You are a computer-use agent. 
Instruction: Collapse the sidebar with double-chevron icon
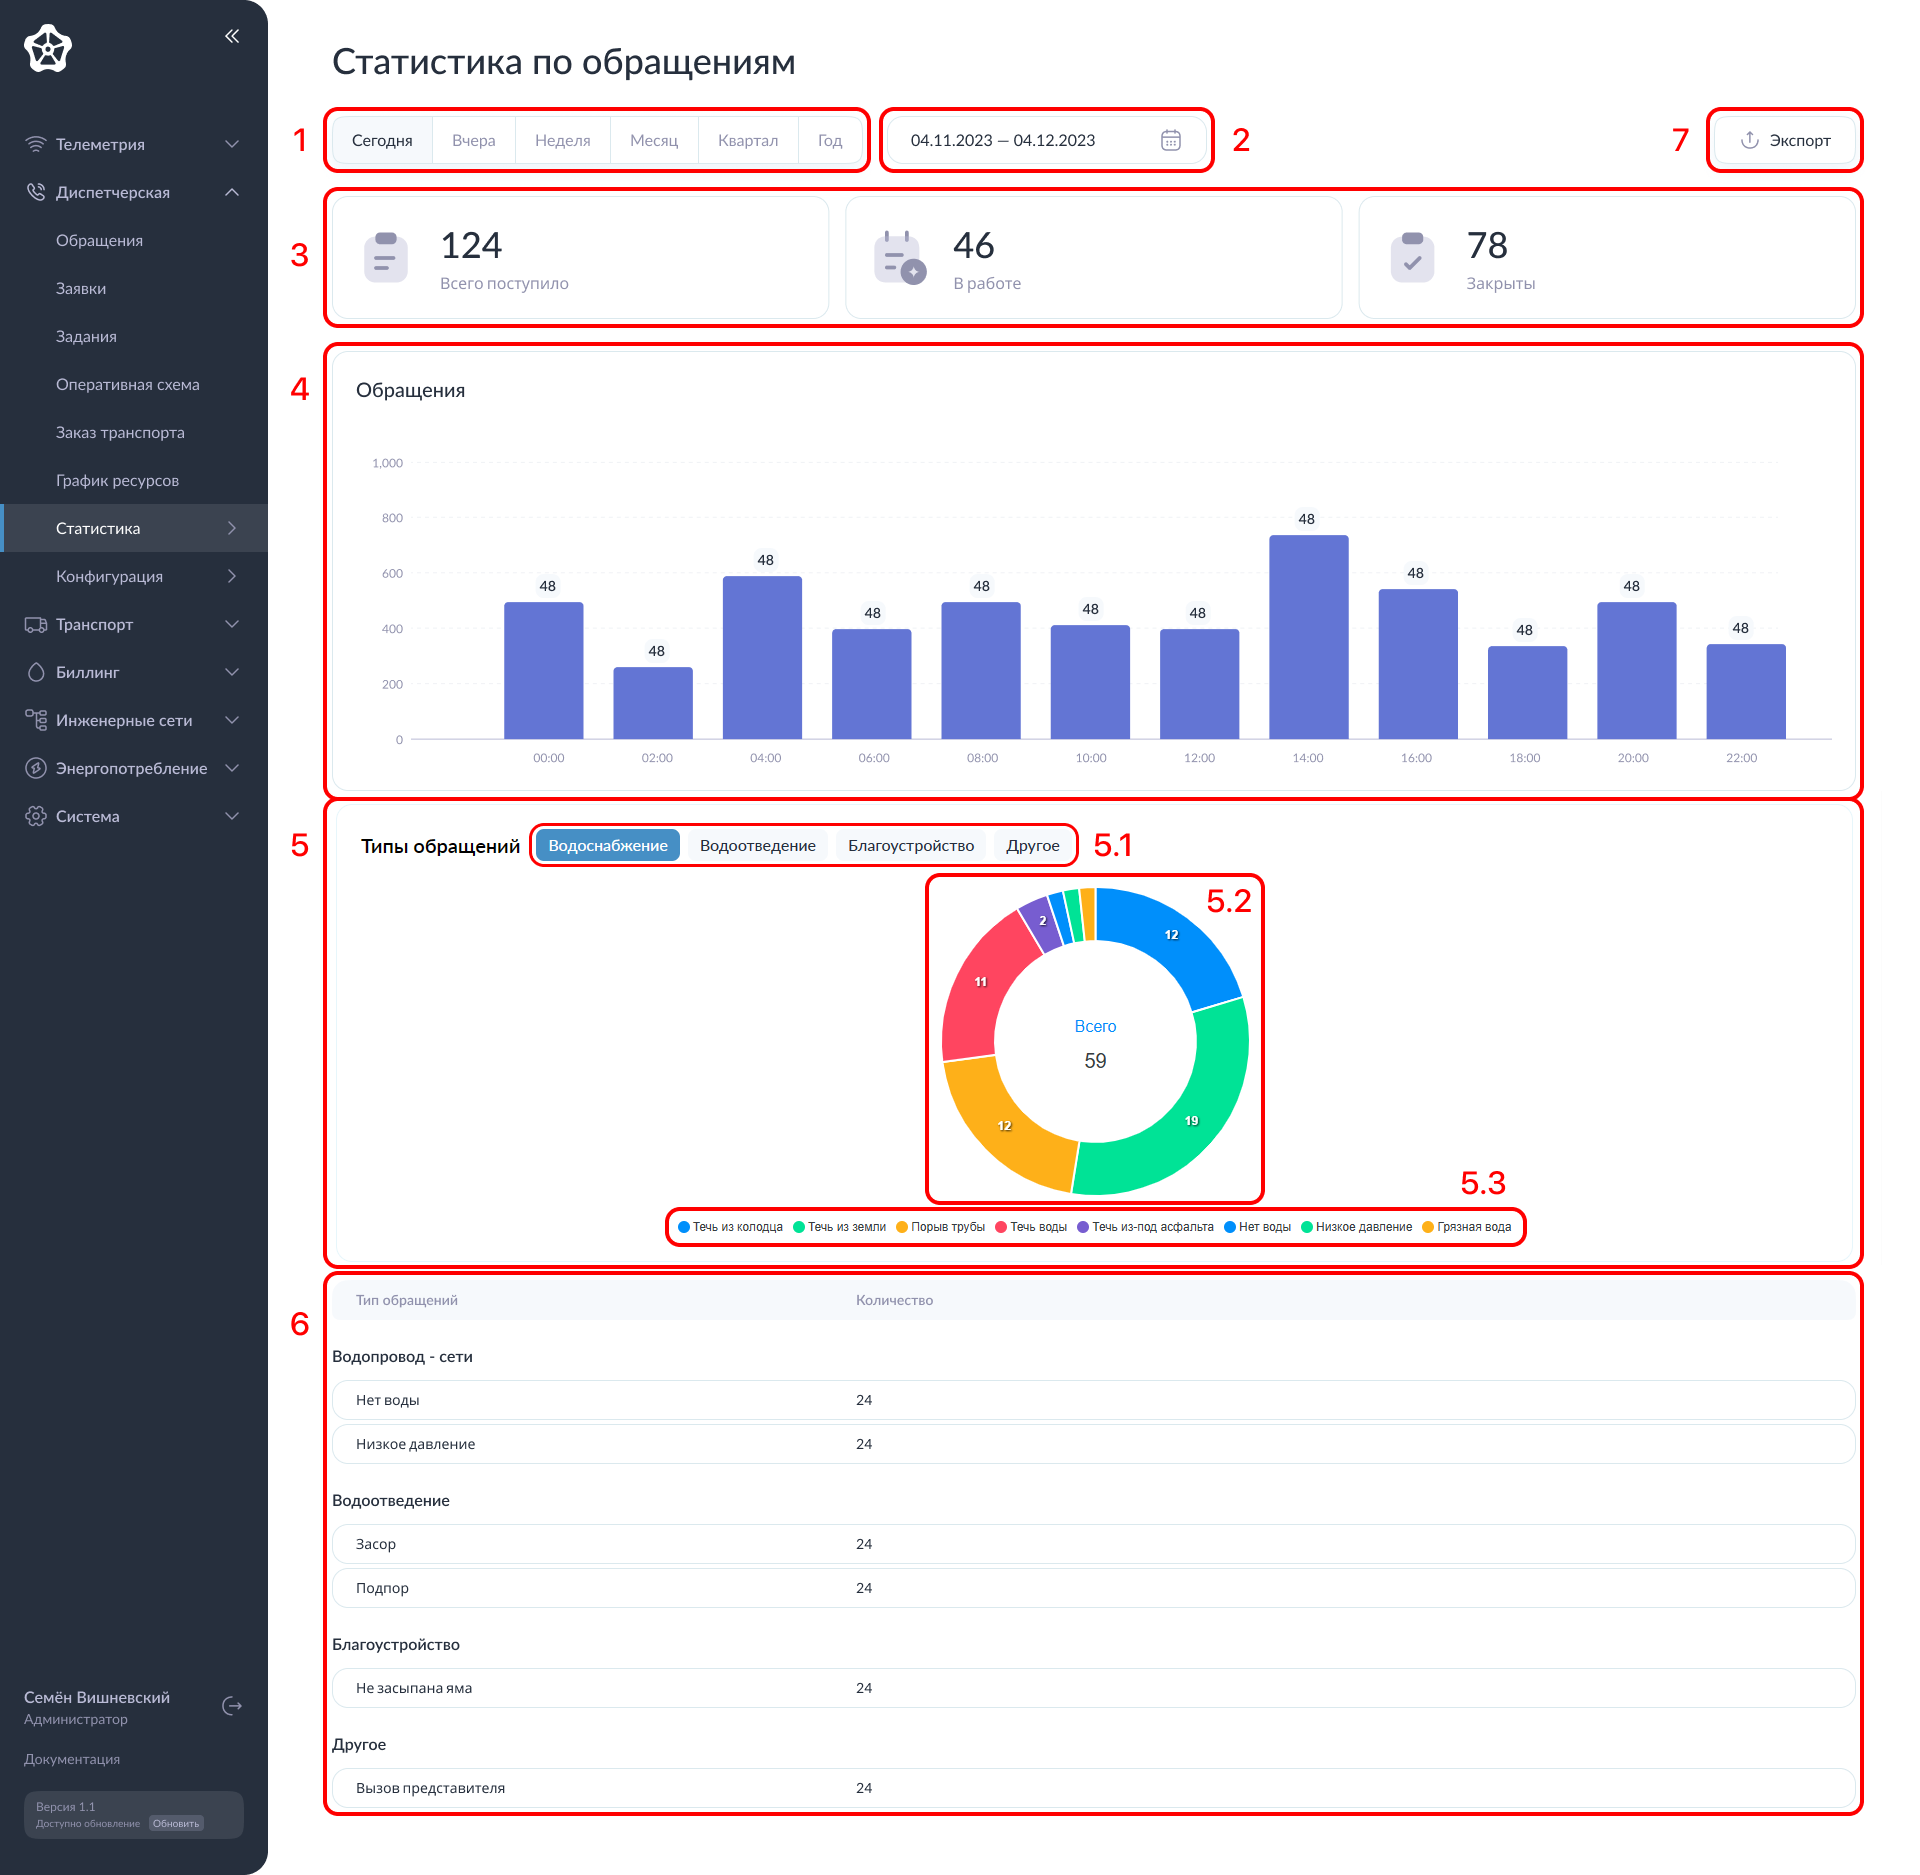pos(232,36)
